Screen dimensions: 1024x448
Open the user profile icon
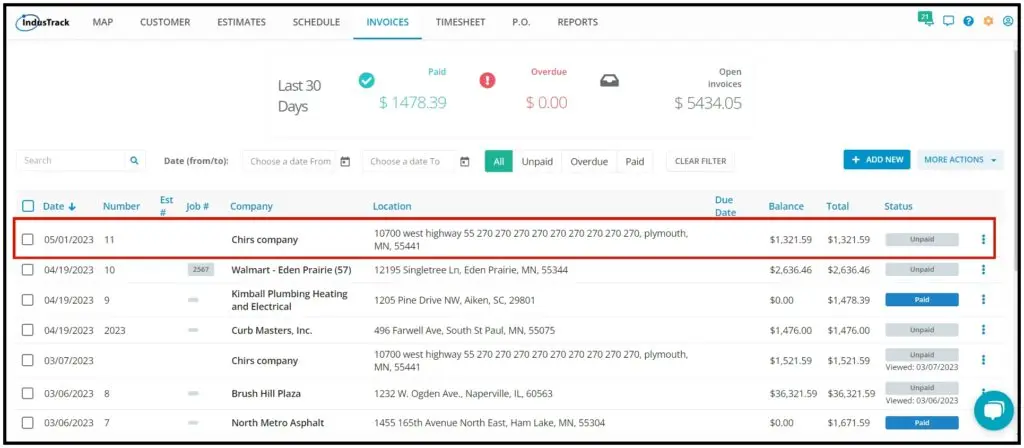[1008, 21]
